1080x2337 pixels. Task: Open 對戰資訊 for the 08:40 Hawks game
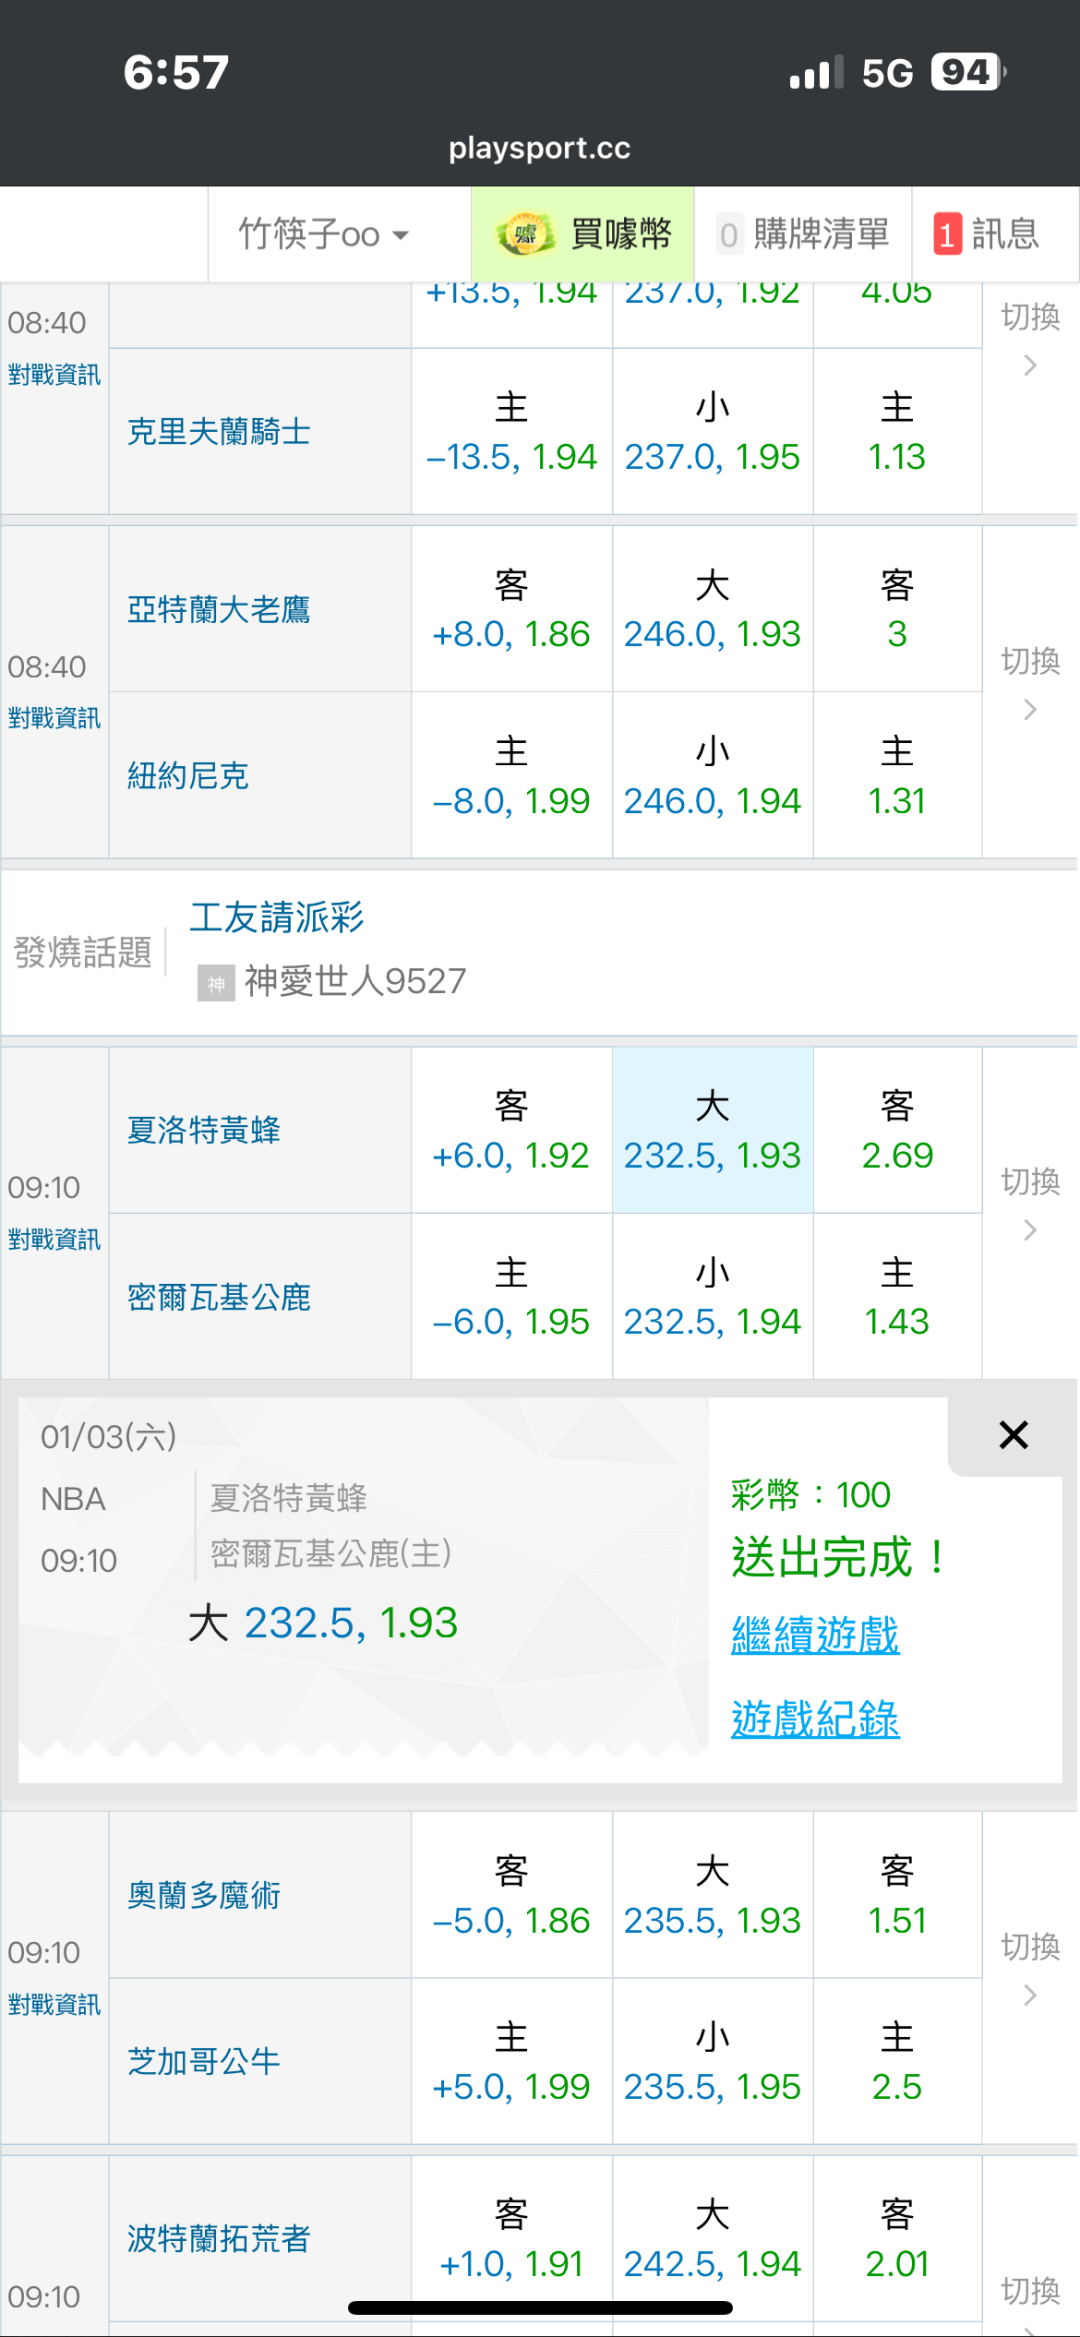click(x=54, y=718)
